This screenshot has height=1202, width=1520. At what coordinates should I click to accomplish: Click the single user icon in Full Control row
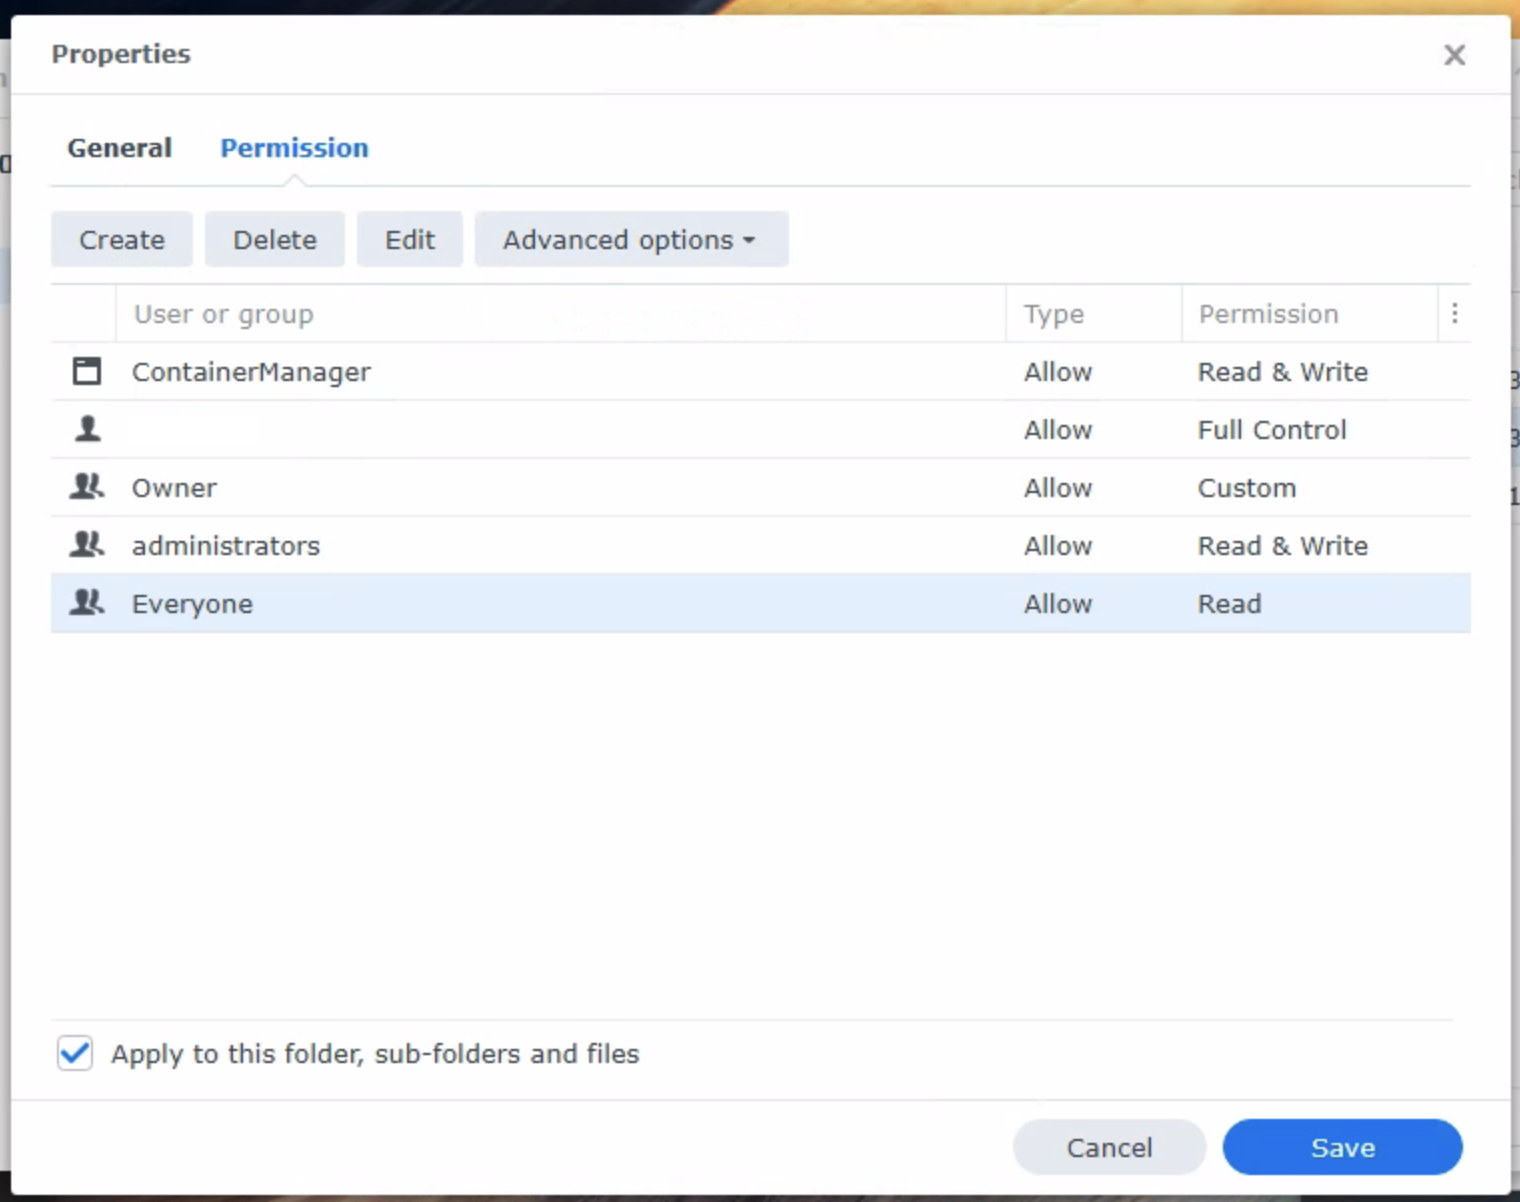point(88,429)
